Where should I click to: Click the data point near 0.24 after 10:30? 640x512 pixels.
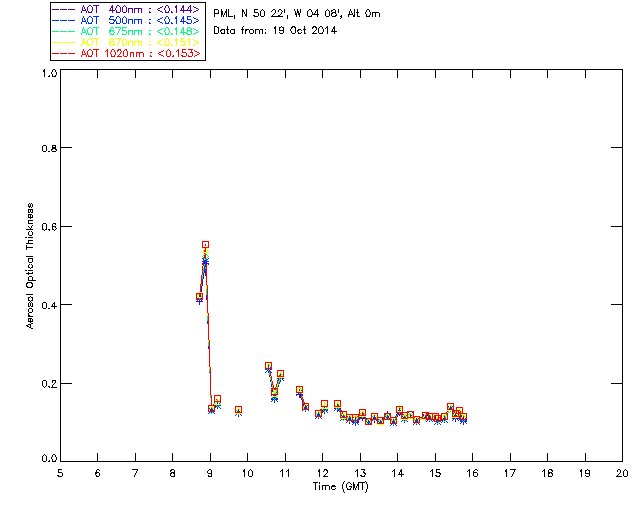click(268, 366)
